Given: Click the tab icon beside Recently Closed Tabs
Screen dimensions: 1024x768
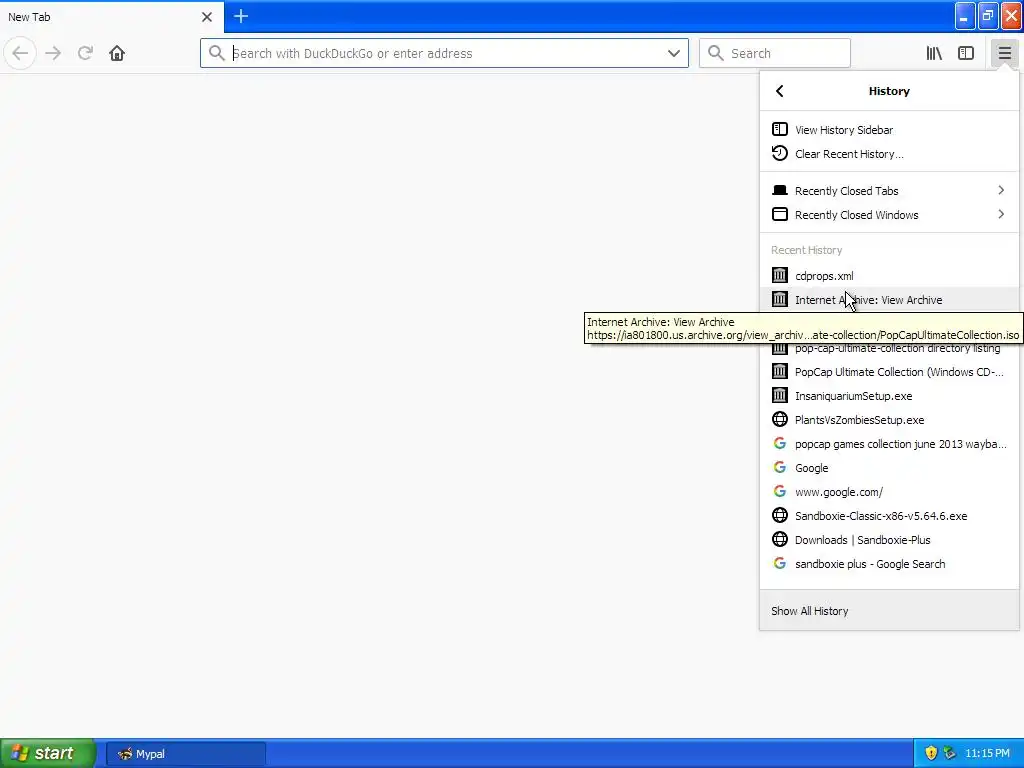Looking at the screenshot, I should pyautogui.click(x=780, y=190).
